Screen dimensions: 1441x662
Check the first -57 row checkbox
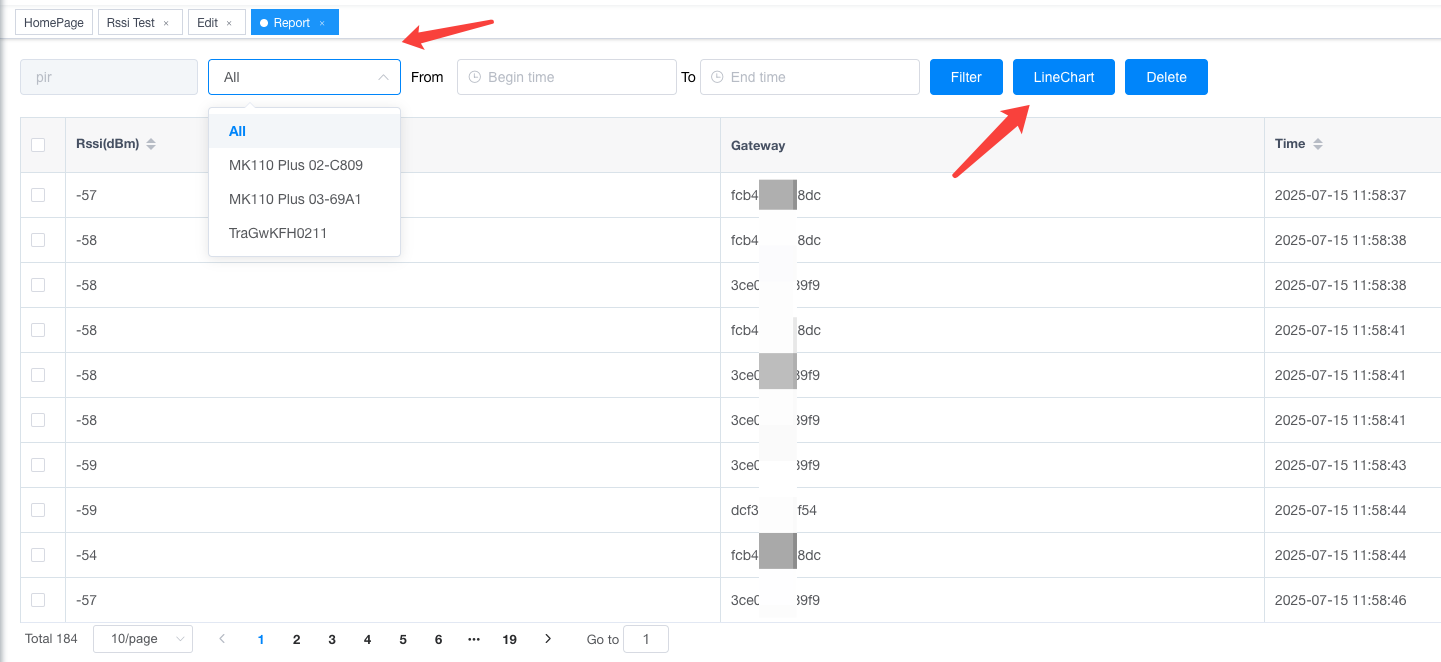tap(38, 195)
